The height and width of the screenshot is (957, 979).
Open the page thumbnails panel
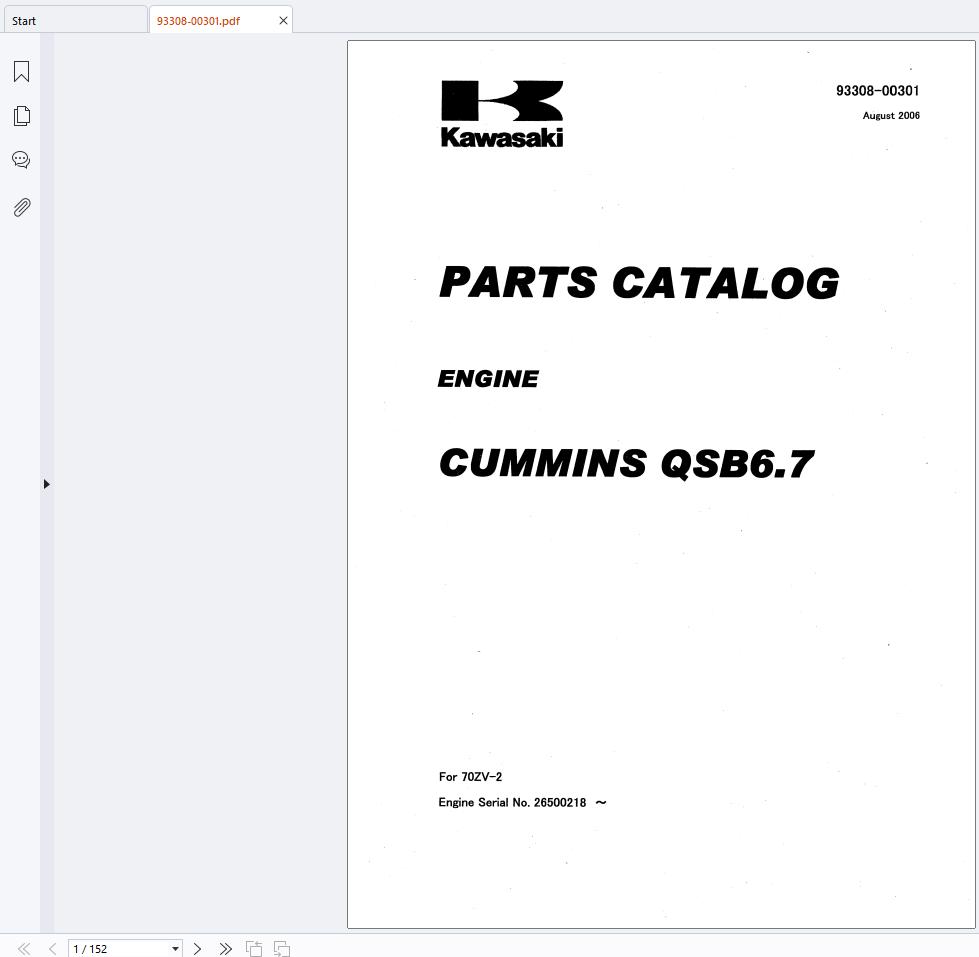(22, 115)
